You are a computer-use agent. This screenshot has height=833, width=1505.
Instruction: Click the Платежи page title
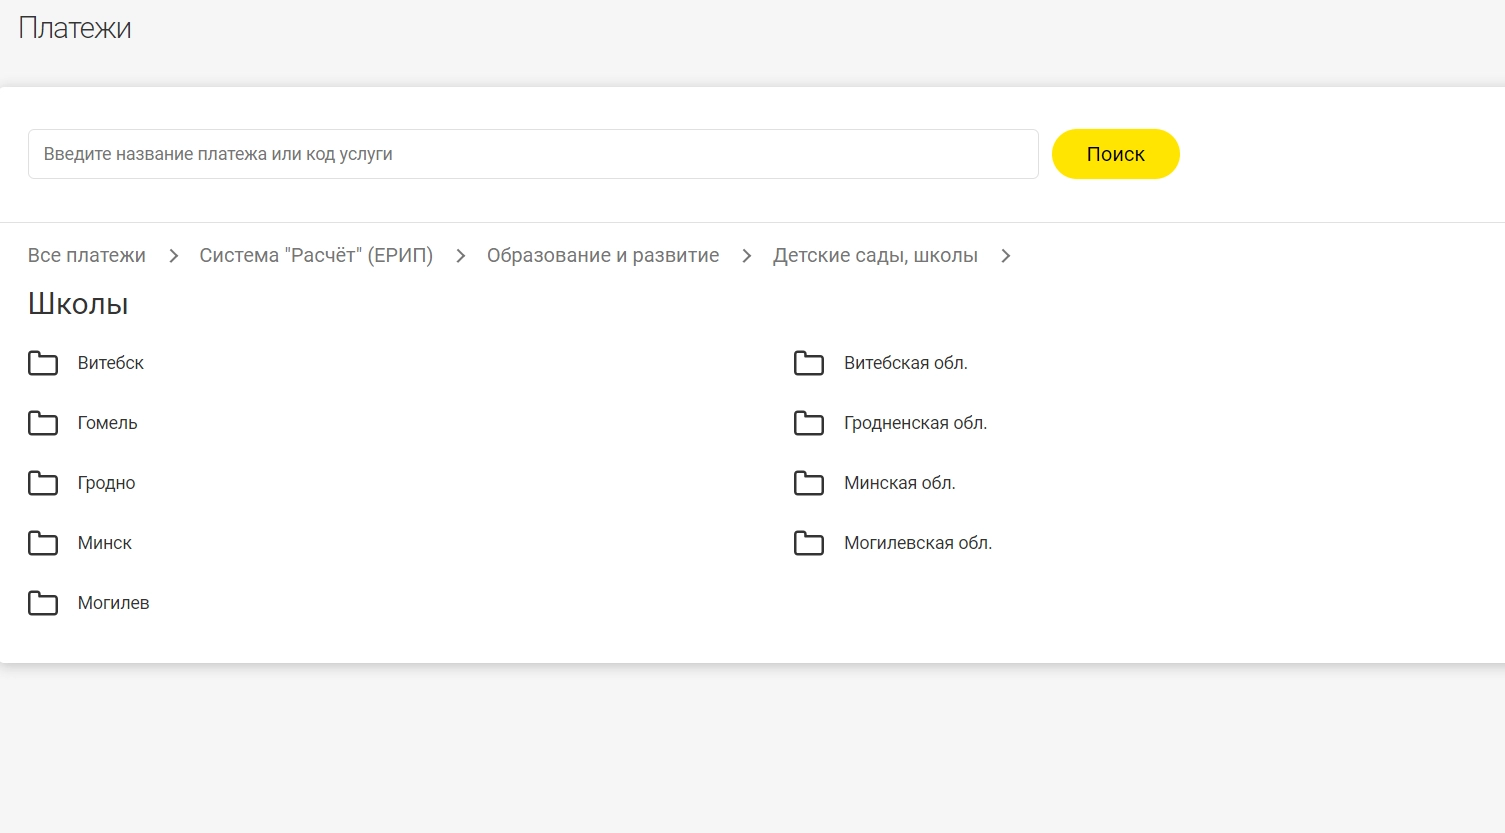pos(75,28)
